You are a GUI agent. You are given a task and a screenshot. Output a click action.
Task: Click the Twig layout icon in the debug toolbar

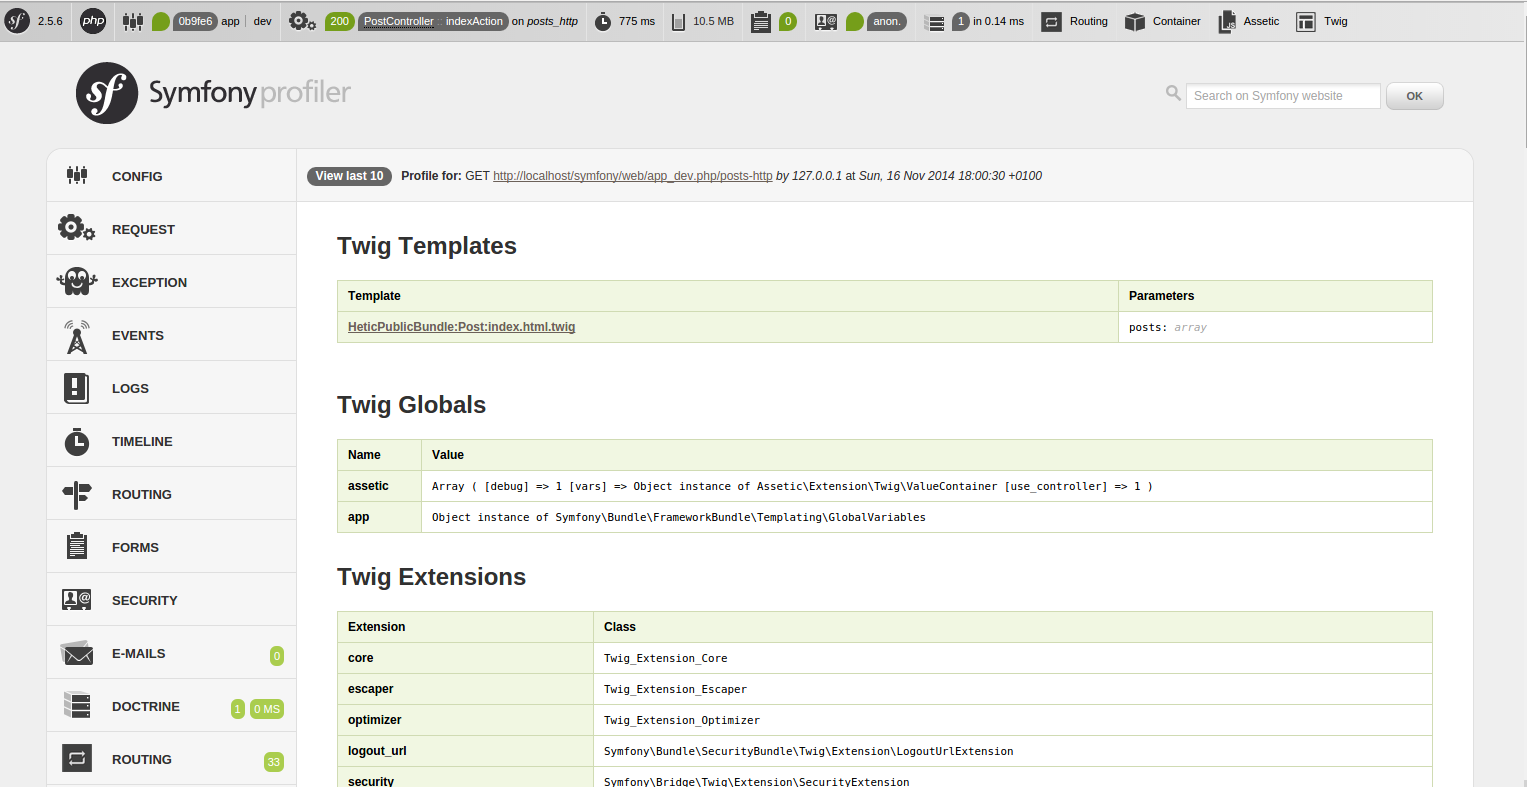[1306, 22]
